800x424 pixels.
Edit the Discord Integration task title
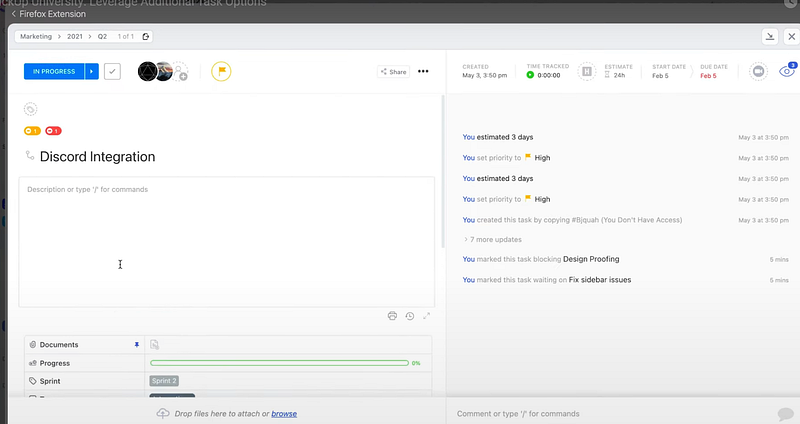pos(97,157)
